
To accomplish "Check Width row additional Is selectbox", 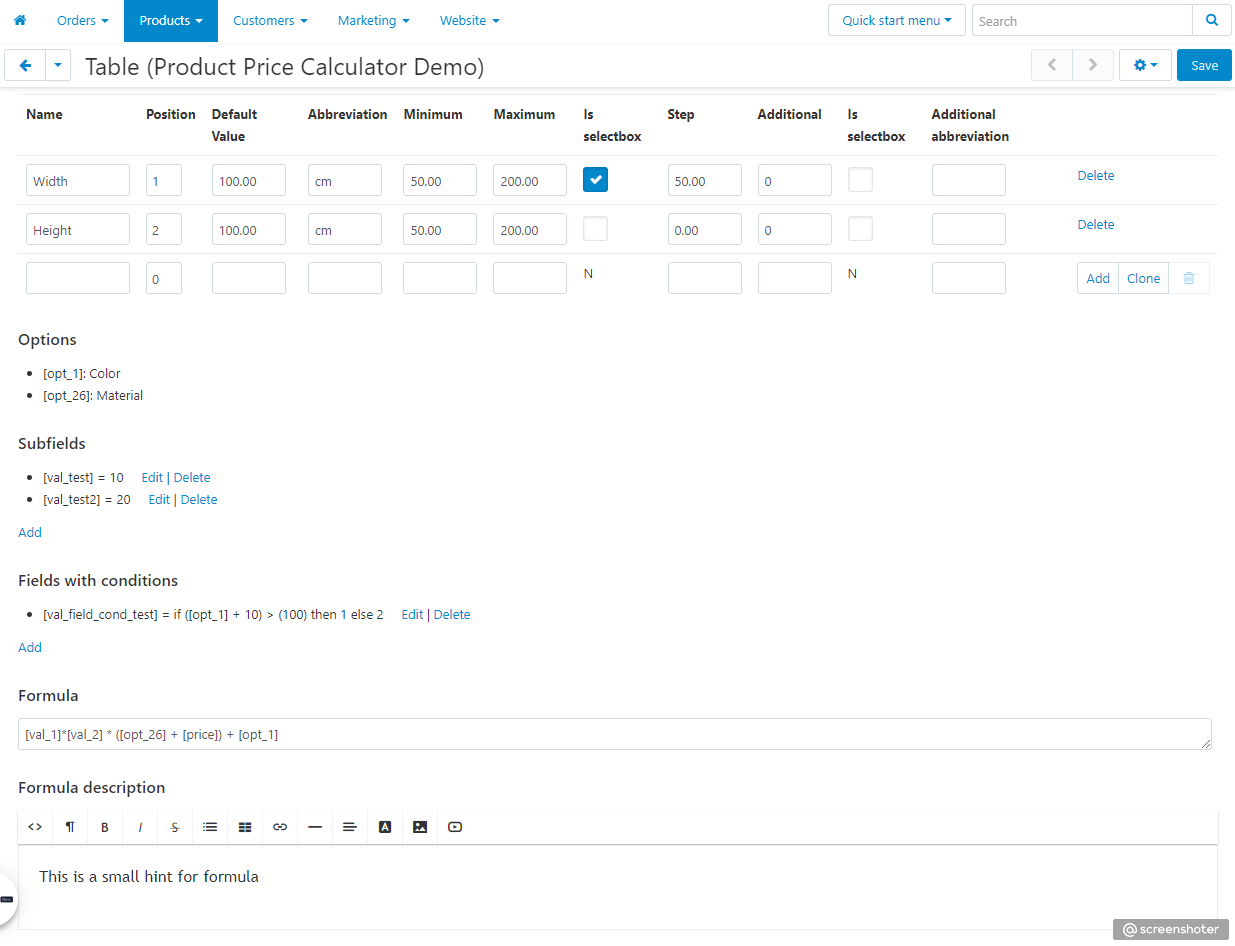I will pos(860,180).
